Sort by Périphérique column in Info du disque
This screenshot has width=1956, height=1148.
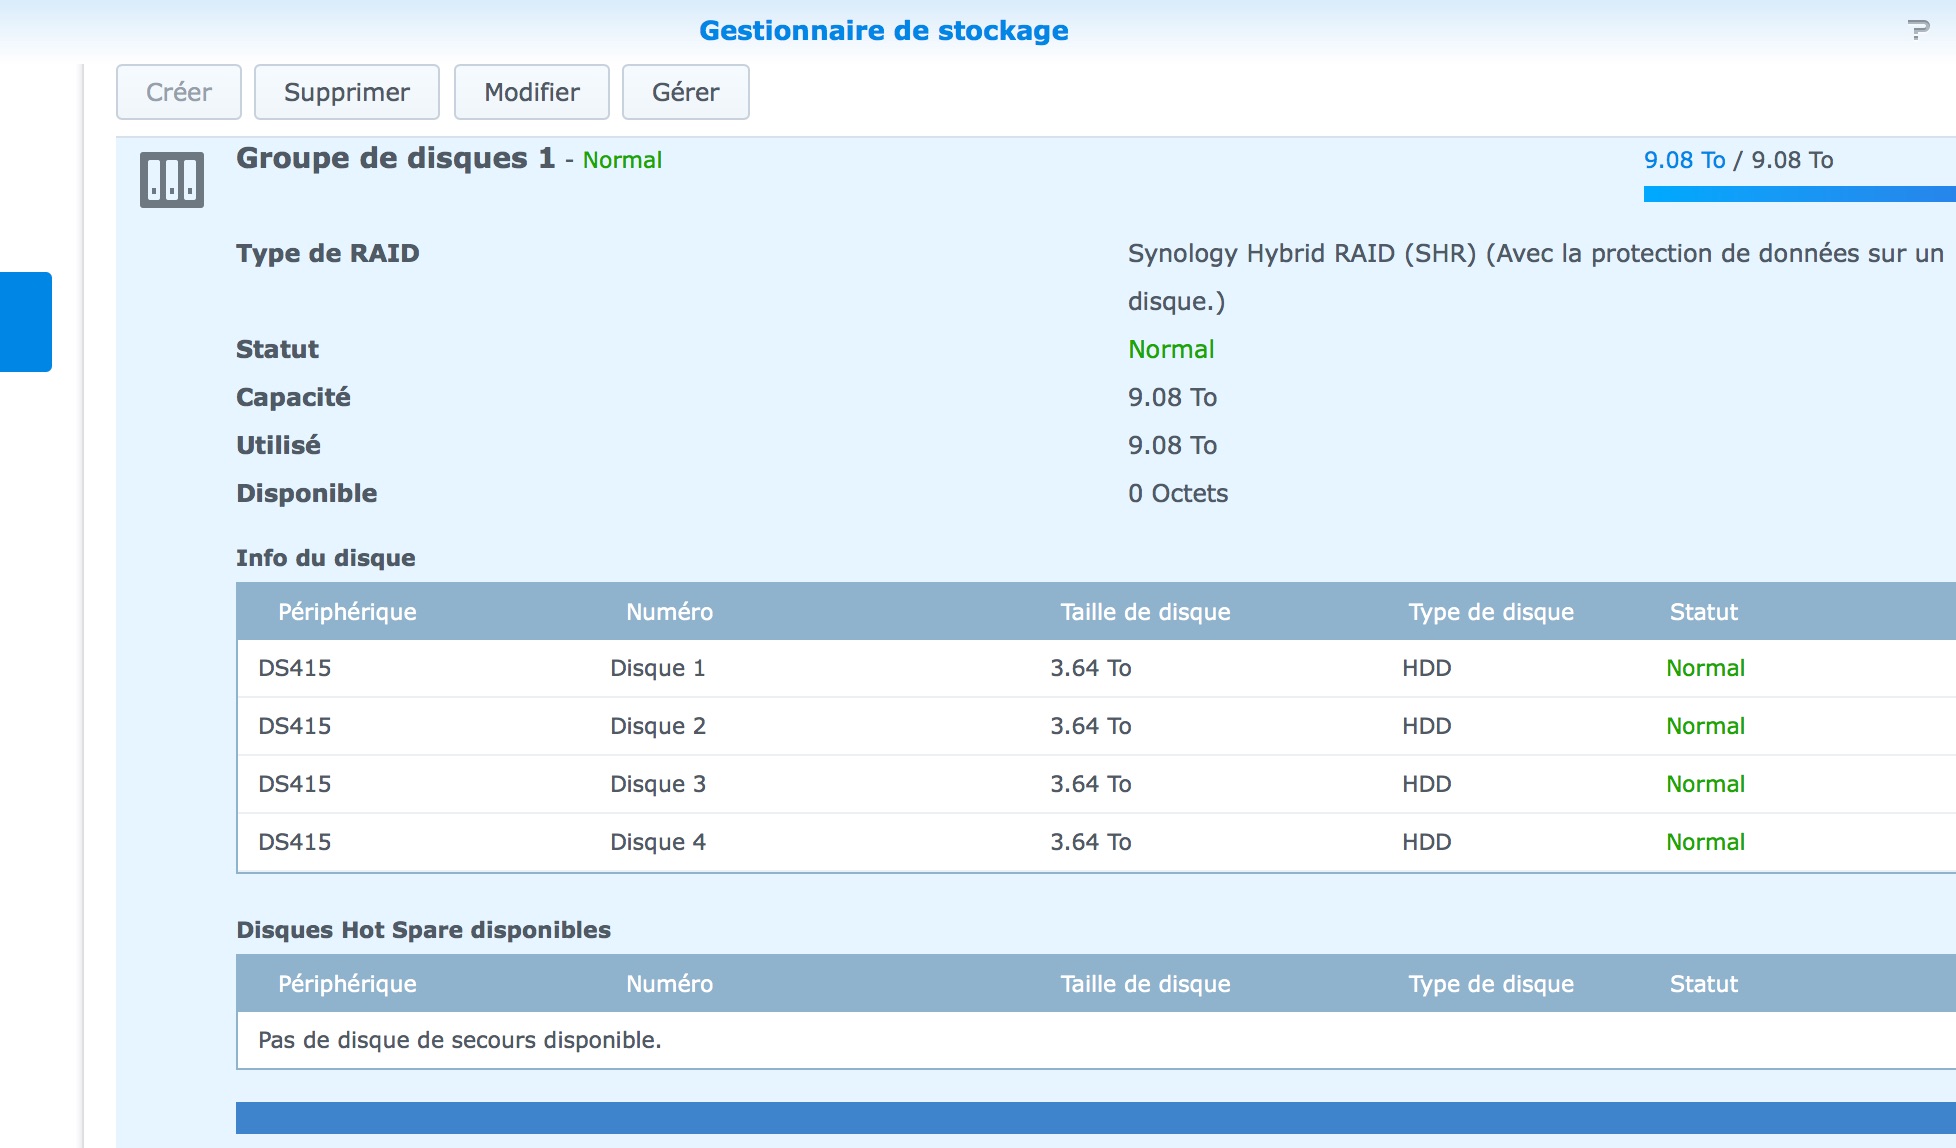click(x=347, y=612)
